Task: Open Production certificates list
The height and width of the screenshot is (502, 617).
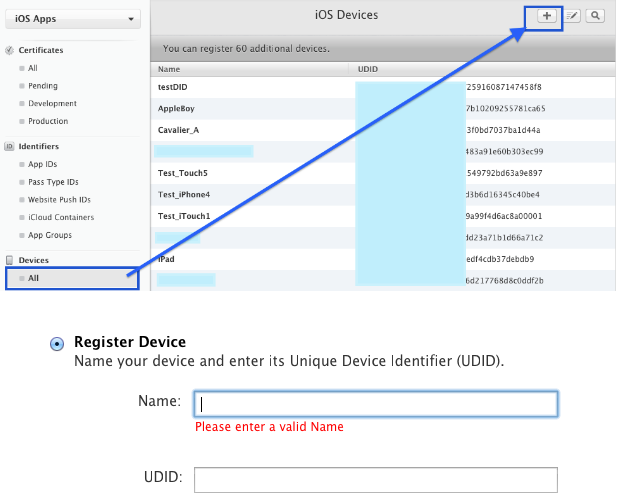Action: point(48,121)
